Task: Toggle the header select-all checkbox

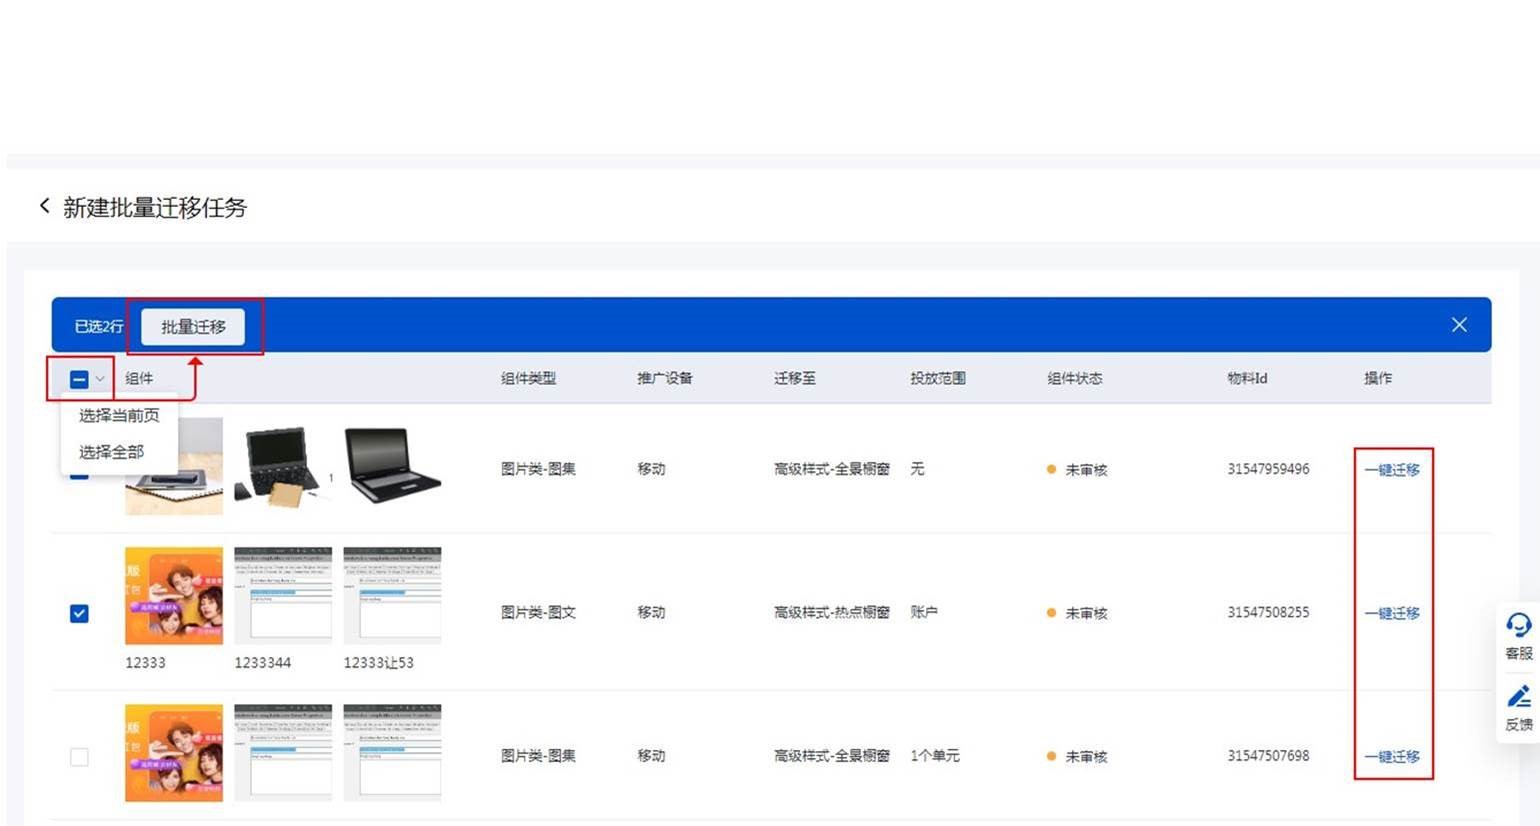Action: [x=79, y=379]
